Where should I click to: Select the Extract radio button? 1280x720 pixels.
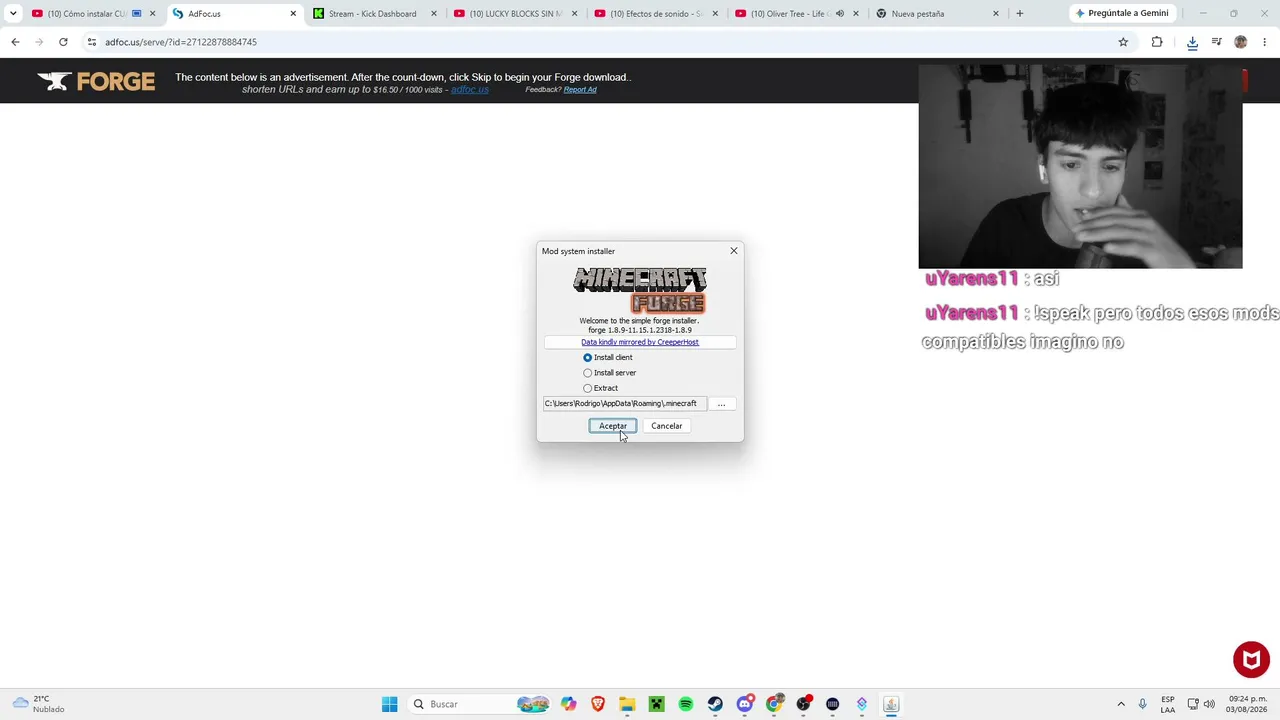(587, 388)
